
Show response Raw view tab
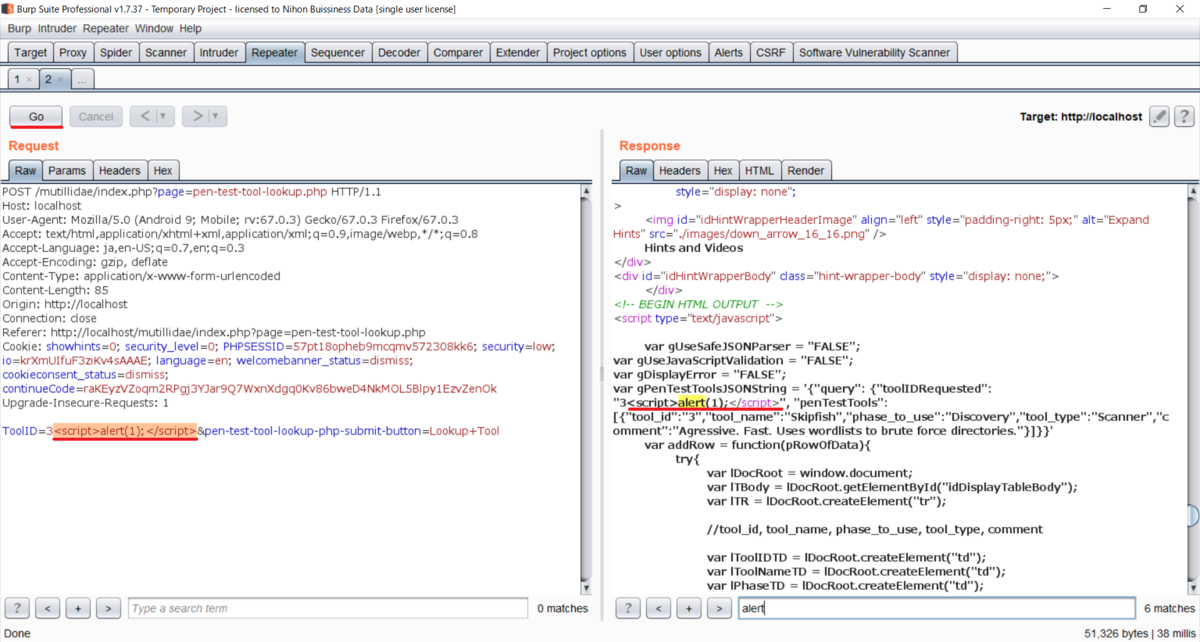pyautogui.click(x=636, y=170)
